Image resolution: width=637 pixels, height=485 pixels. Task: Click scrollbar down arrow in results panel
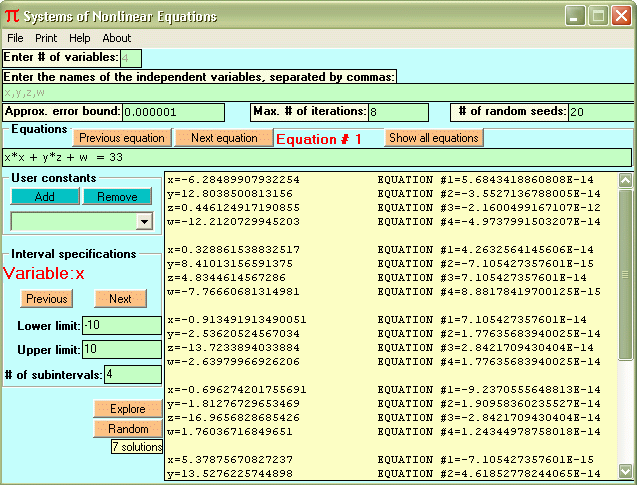(626, 469)
